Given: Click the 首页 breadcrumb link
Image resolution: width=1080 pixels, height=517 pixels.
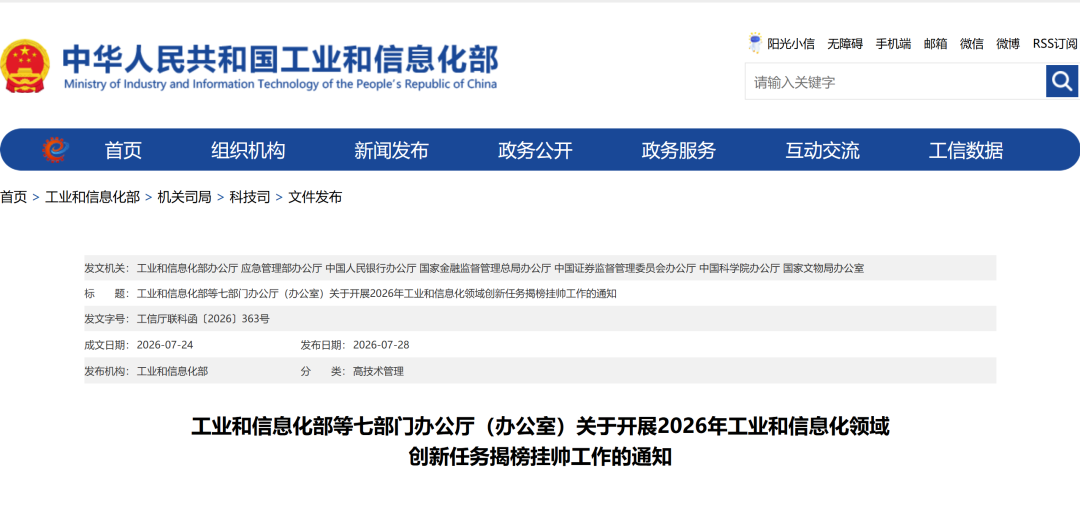Looking at the screenshot, I should click(14, 198).
